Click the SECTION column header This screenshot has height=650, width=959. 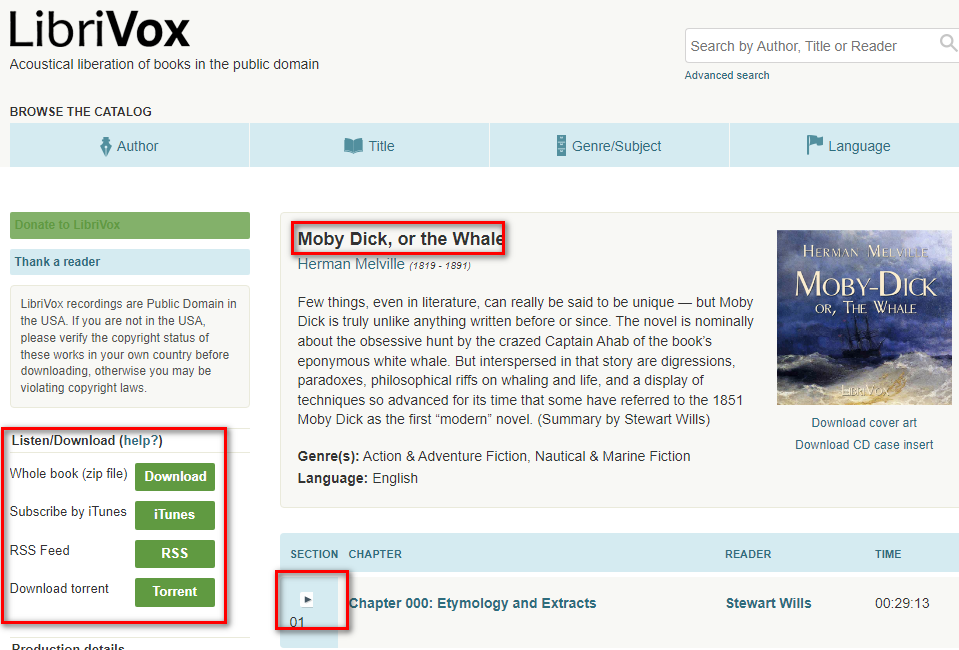pyautogui.click(x=314, y=554)
